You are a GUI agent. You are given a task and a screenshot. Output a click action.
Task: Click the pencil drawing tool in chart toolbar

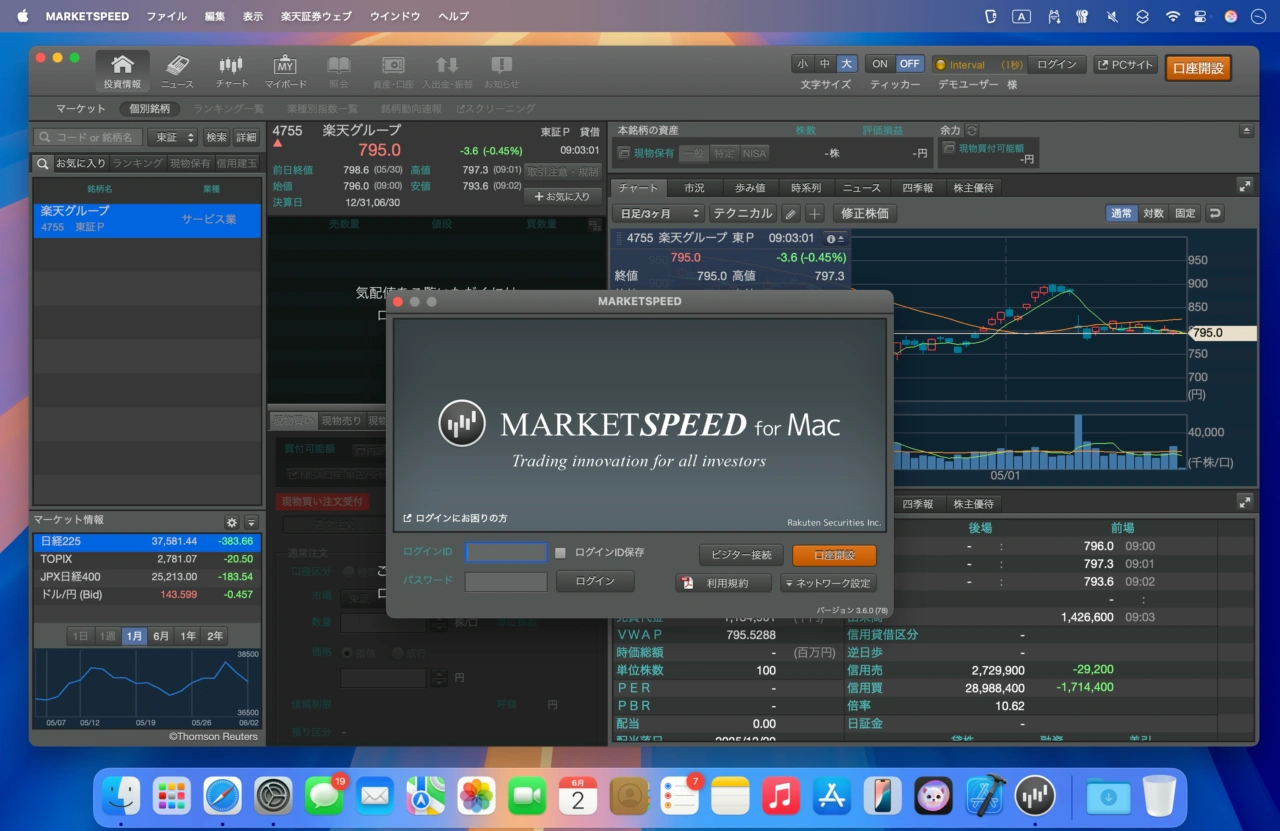790,213
